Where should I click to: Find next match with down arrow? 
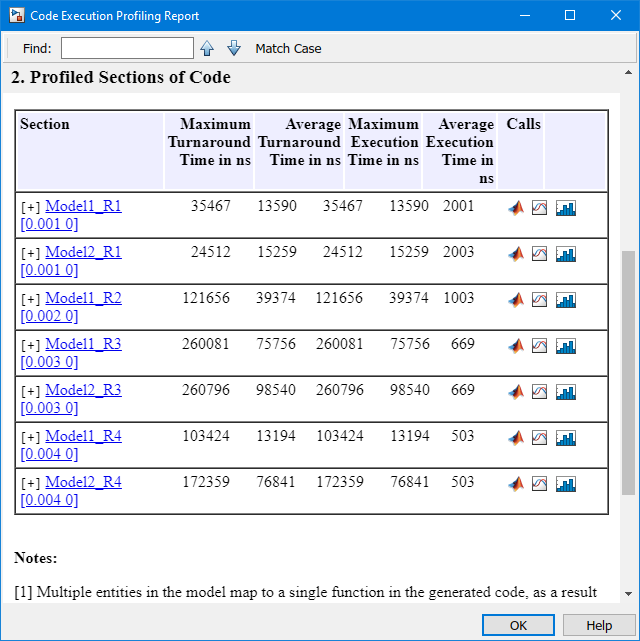pos(234,48)
